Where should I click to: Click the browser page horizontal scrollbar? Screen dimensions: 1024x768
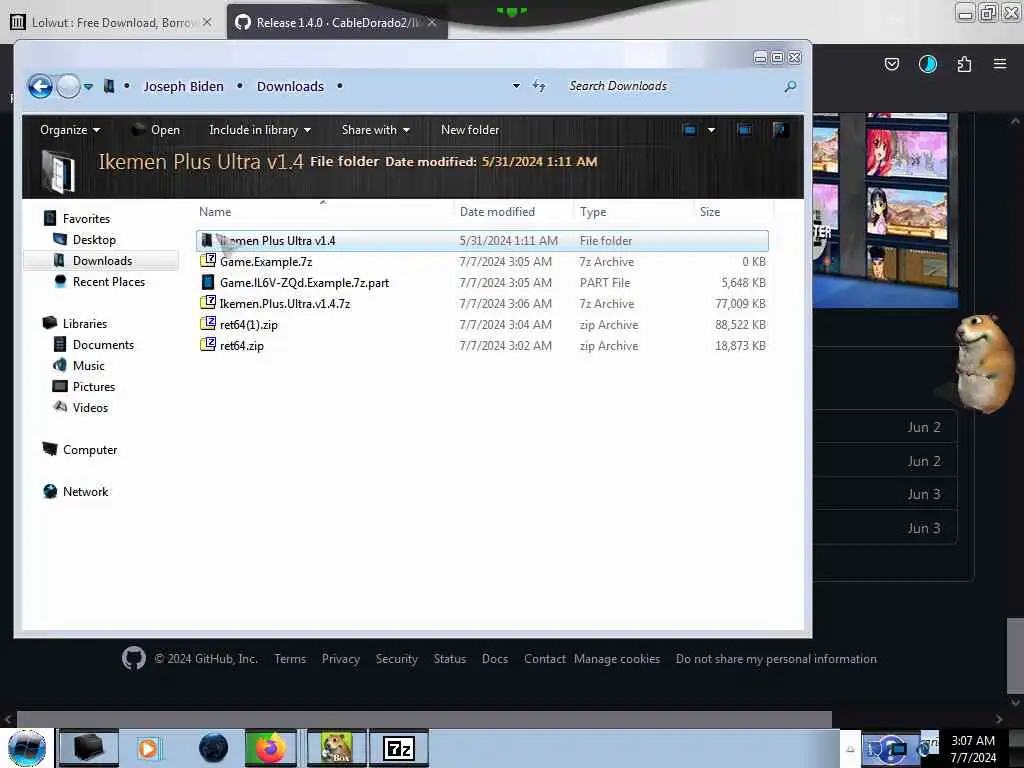click(x=424, y=718)
